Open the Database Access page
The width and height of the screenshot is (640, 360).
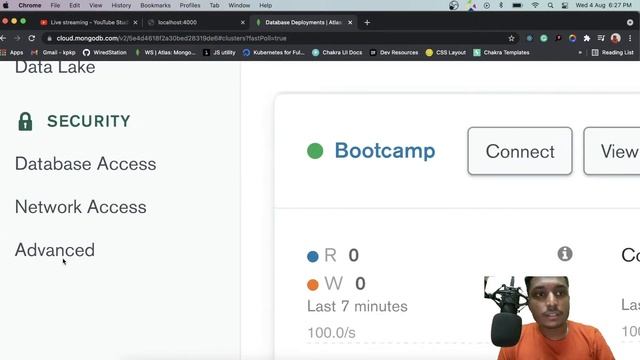(x=86, y=164)
